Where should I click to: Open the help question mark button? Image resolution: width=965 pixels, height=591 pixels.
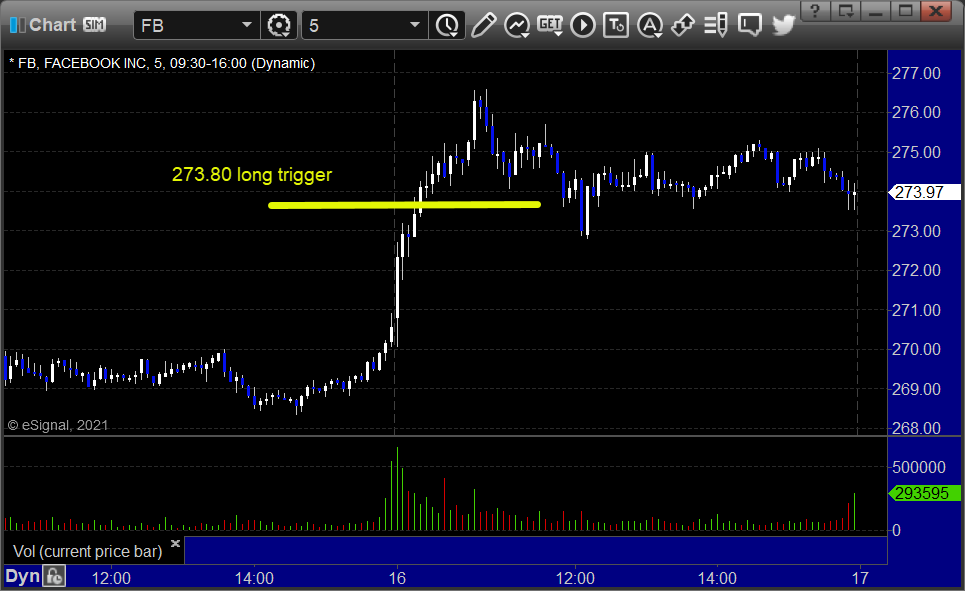click(815, 10)
